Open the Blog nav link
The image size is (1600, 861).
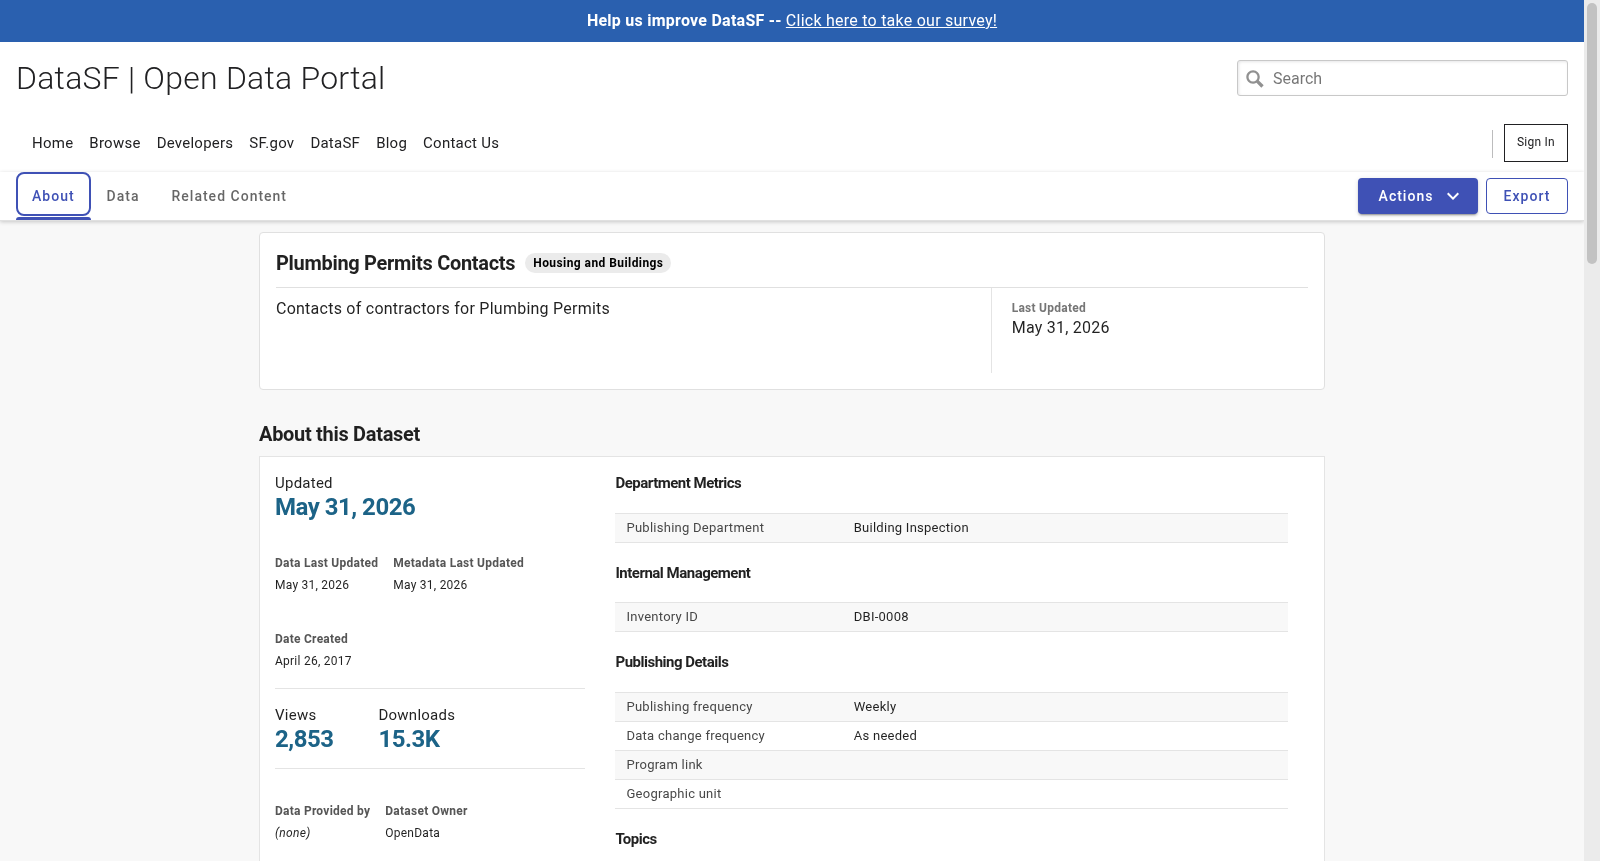[x=391, y=143]
